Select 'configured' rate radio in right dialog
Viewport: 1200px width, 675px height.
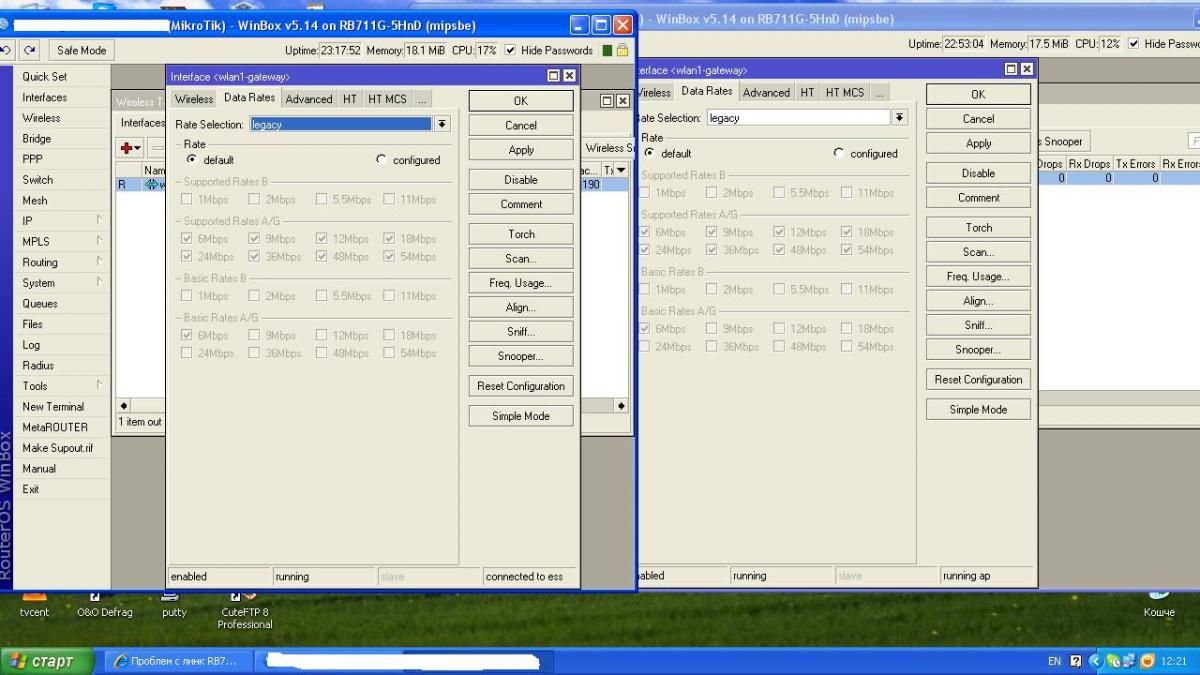click(x=839, y=154)
